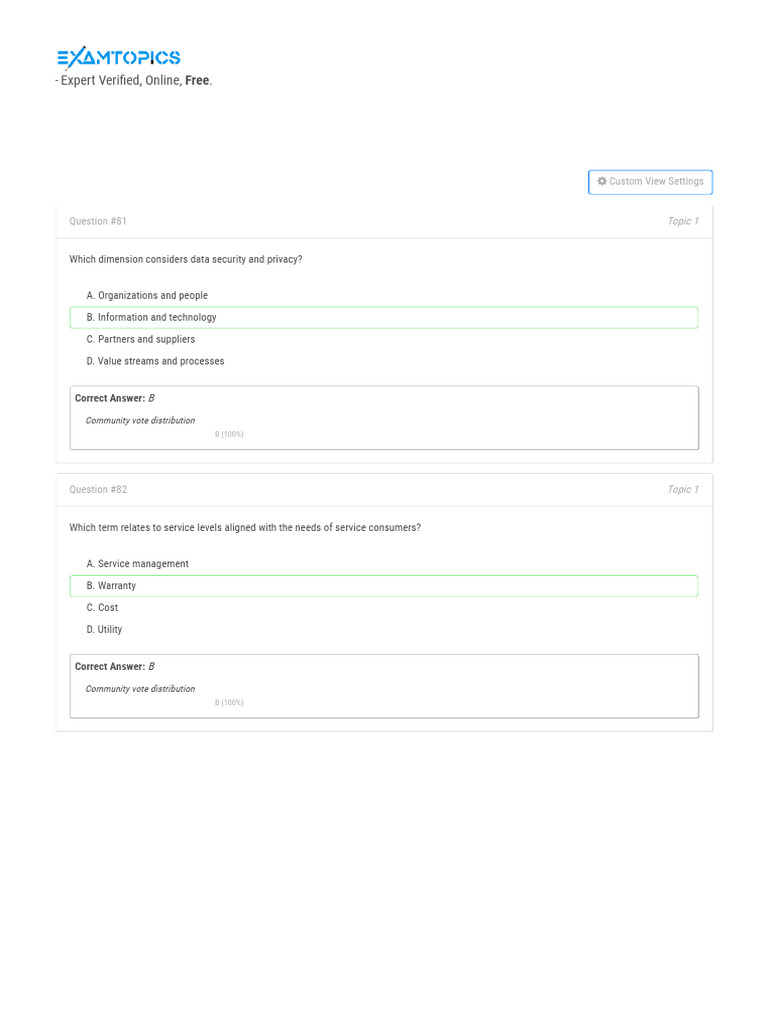Click Question #81 community vote B (100%) bar
The height and width of the screenshot is (1024, 768).
[x=229, y=435]
